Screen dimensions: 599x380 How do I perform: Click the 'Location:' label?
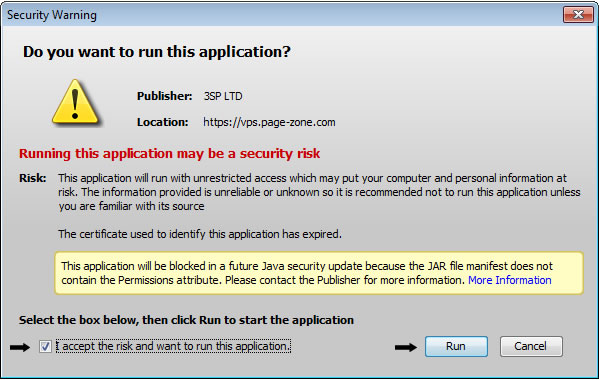pos(162,123)
